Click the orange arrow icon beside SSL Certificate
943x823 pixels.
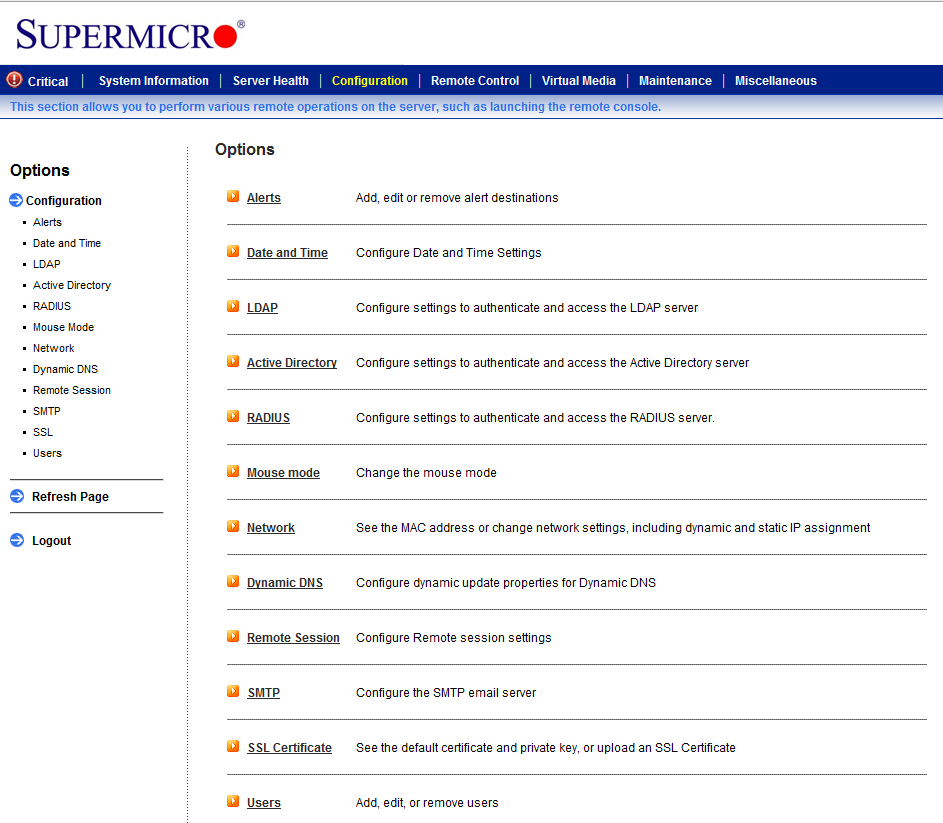pyautogui.click(x=233, y=747)
